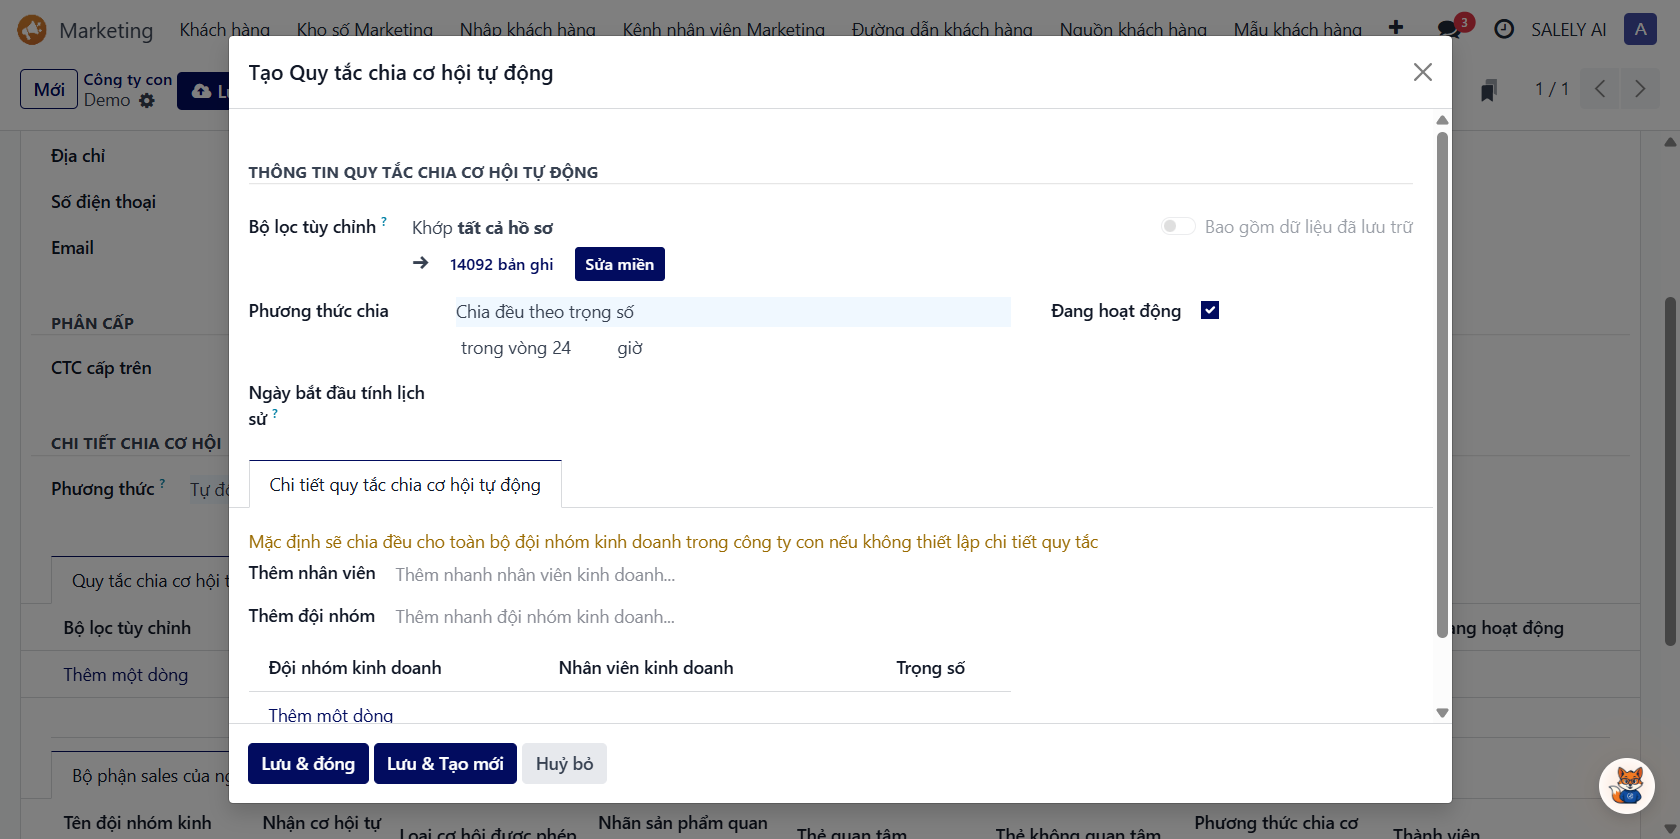Open the chat messages icon with badge
The width and height of the screenshot is (1680, 839).
1449,29
